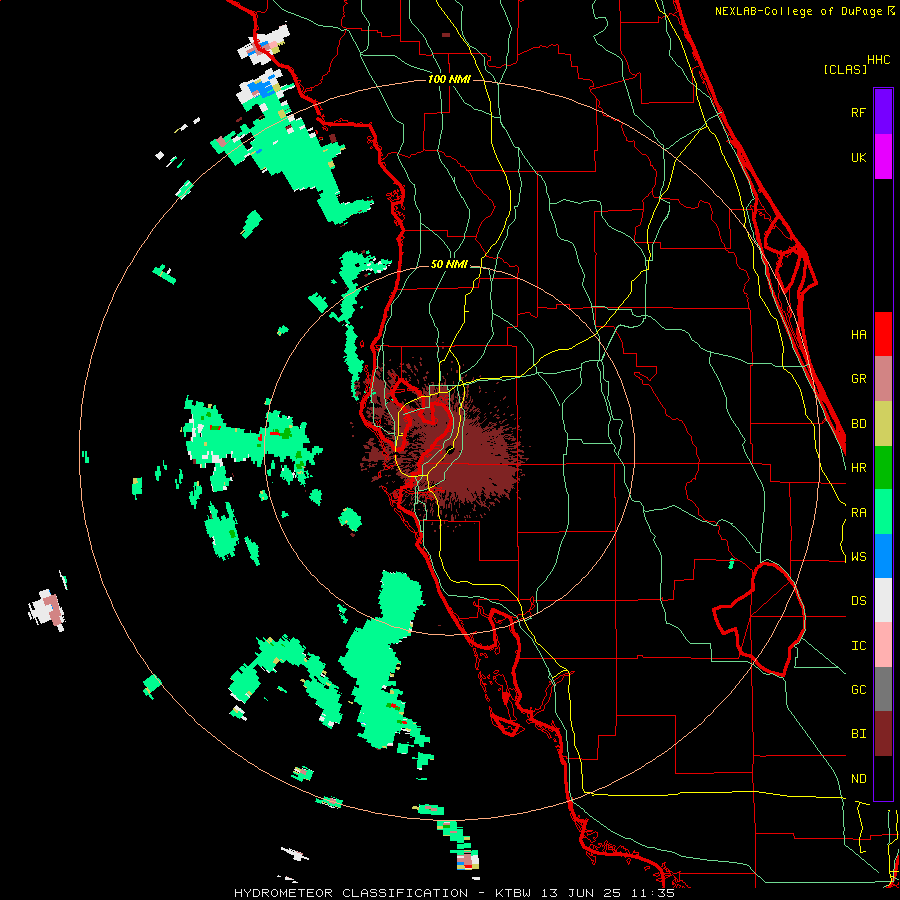
Task: Click the 'BD' legend label
Action: point(858,424)
